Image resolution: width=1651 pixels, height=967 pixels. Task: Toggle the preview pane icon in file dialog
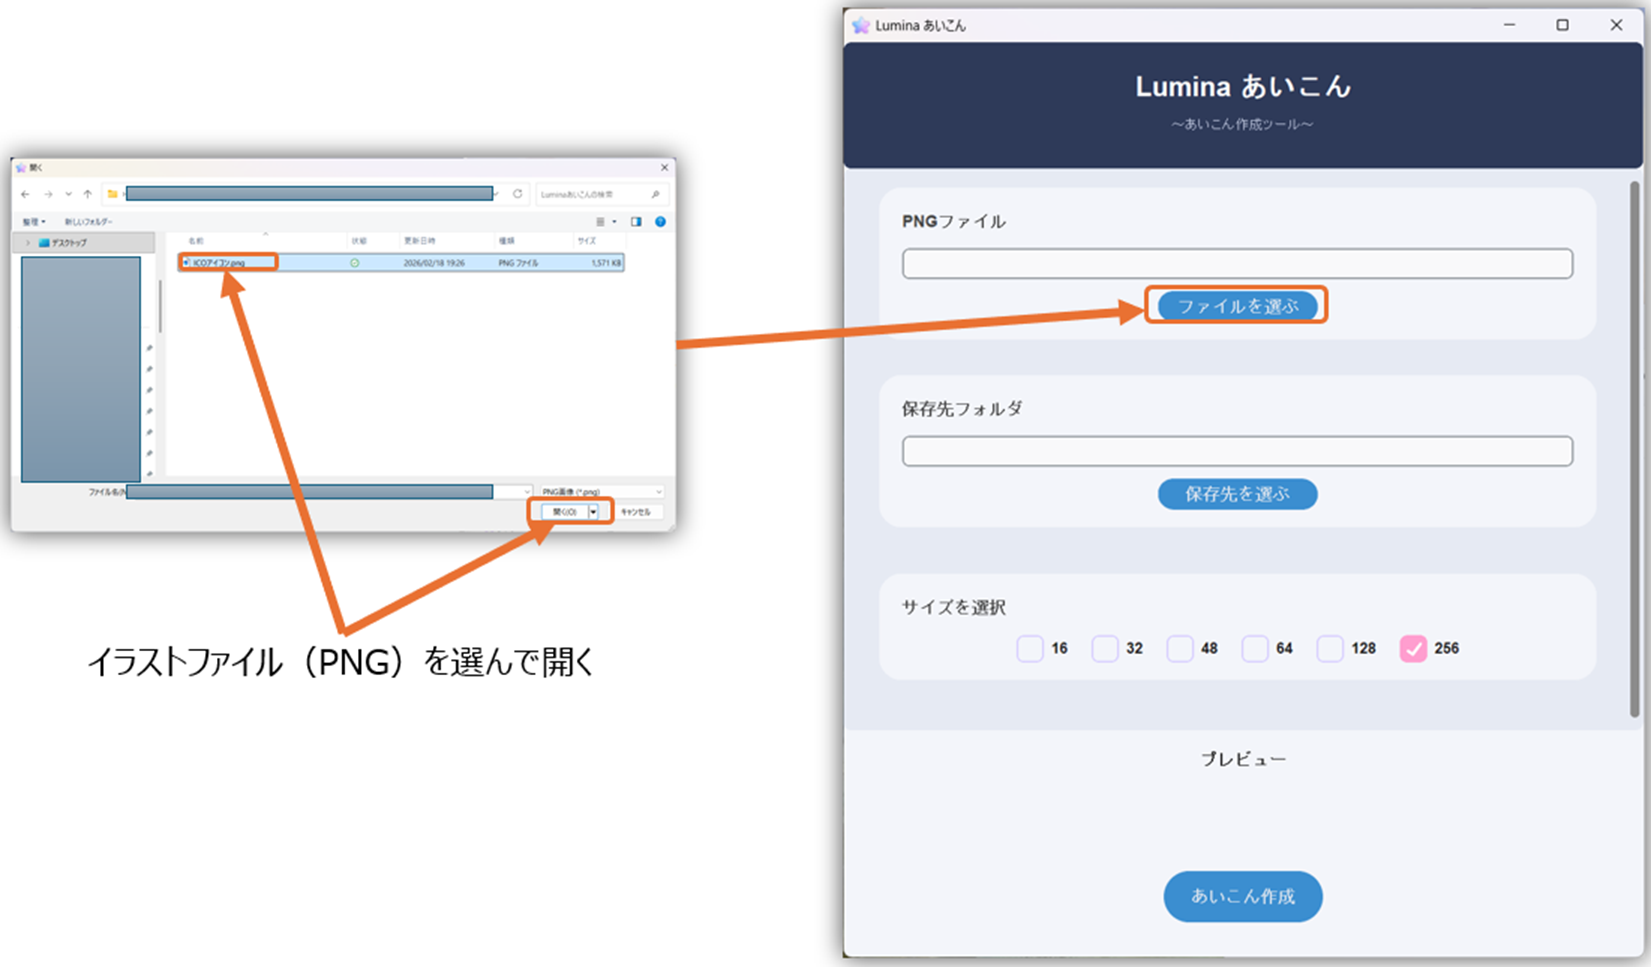pyautogui.click(x=636, y=222)
